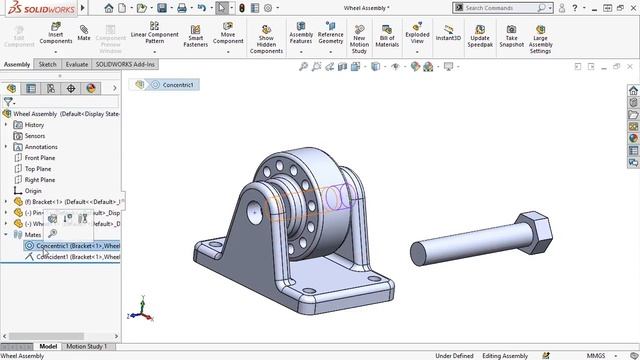The image size is (640, 360).
Task: Expand more manager tabs chevron
Action: [x=115, y=88]
